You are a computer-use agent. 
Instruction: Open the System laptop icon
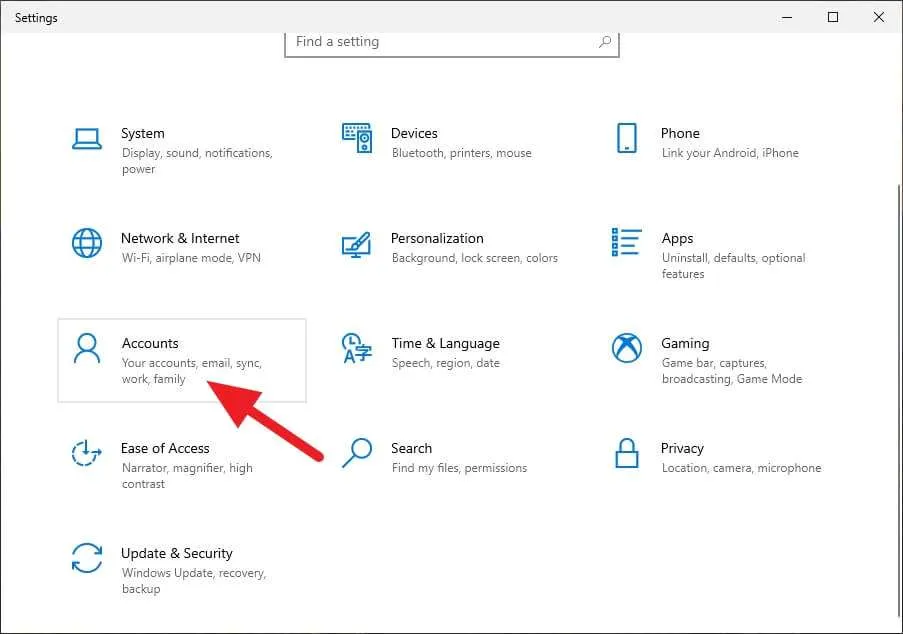[x=87, y=139]
